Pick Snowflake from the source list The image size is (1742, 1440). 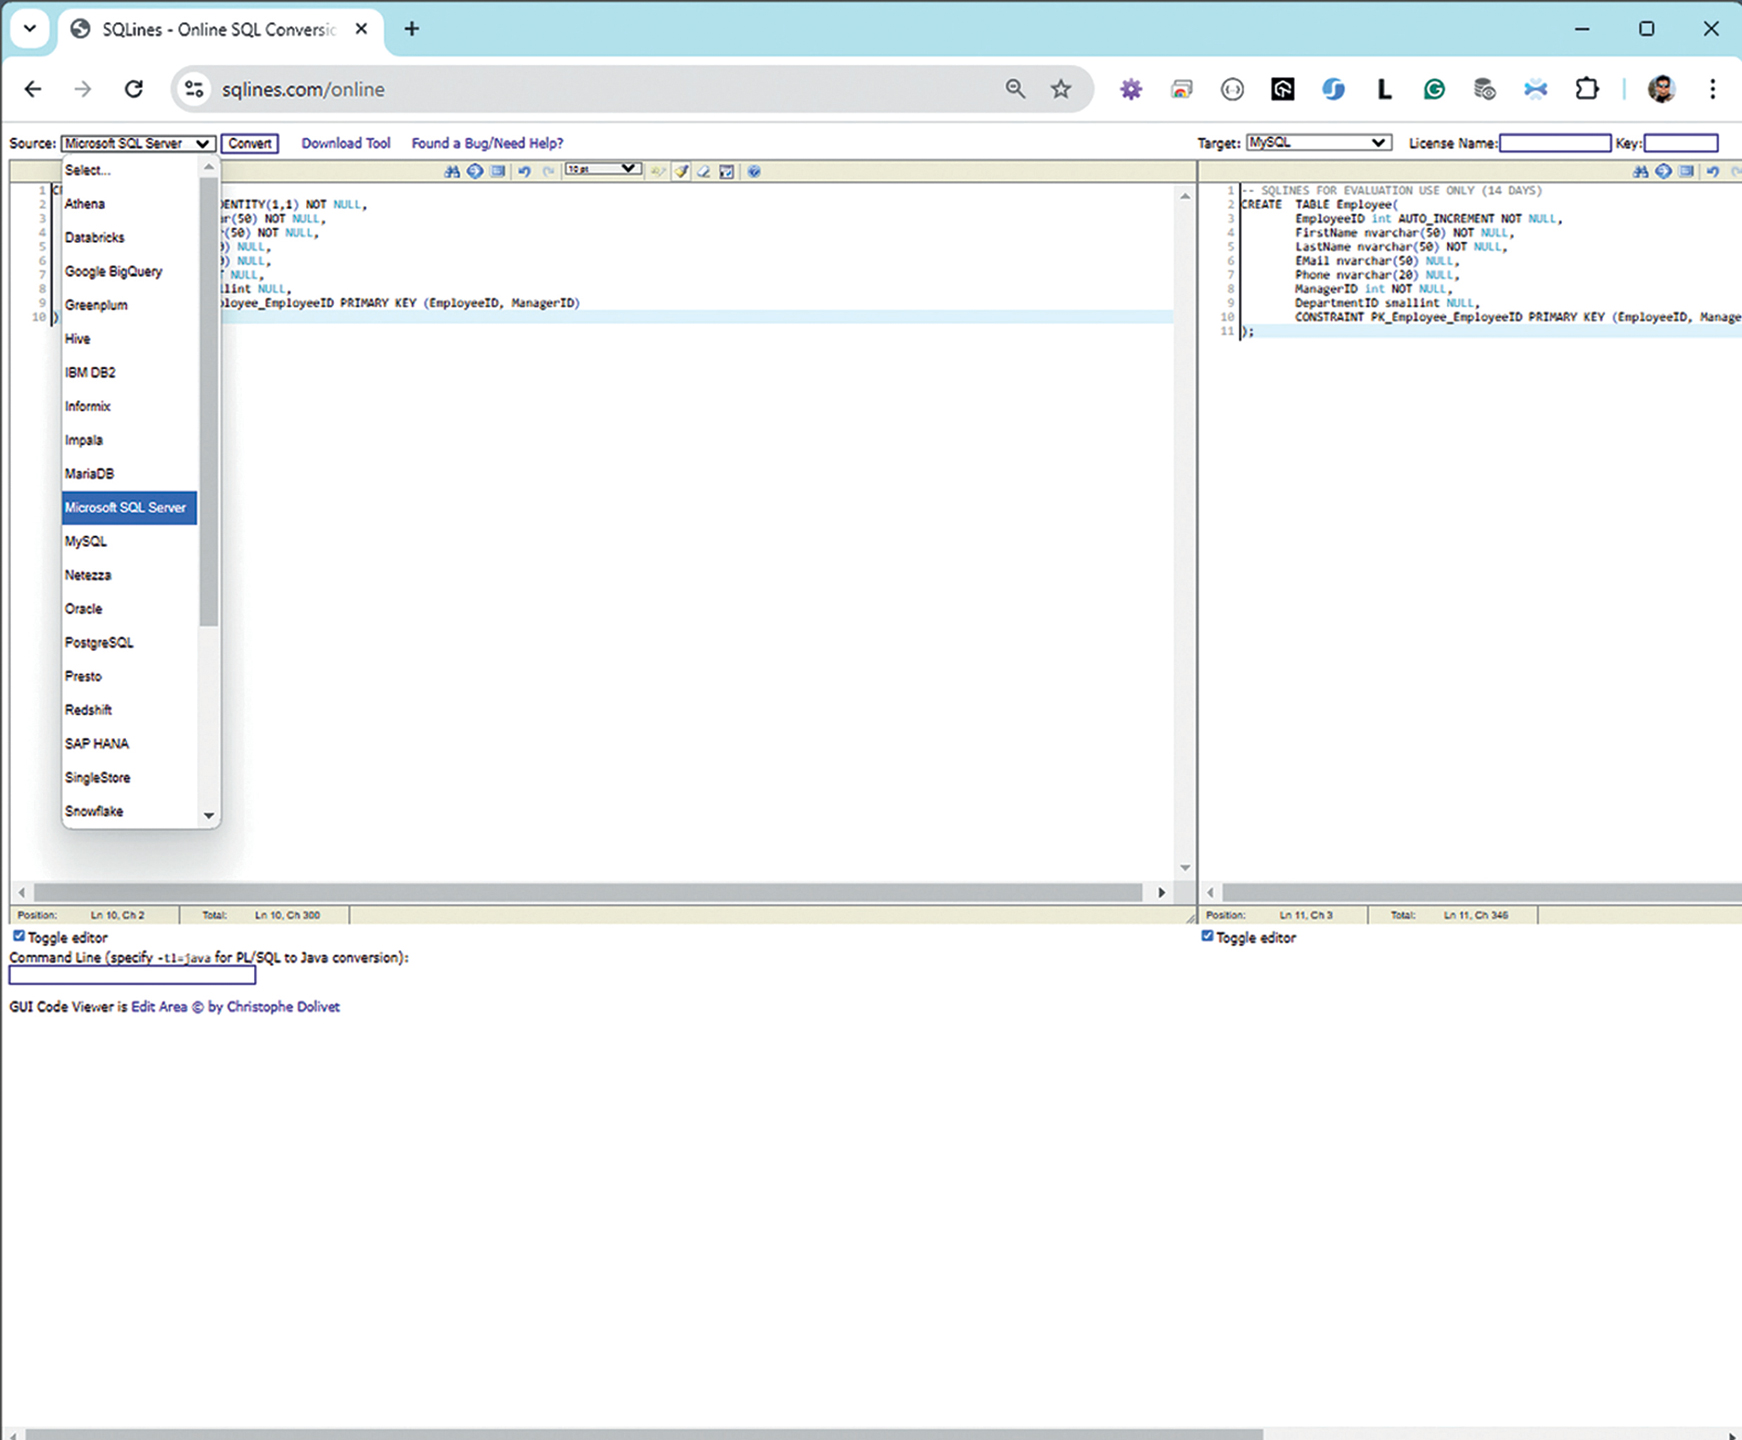[129, 811]
